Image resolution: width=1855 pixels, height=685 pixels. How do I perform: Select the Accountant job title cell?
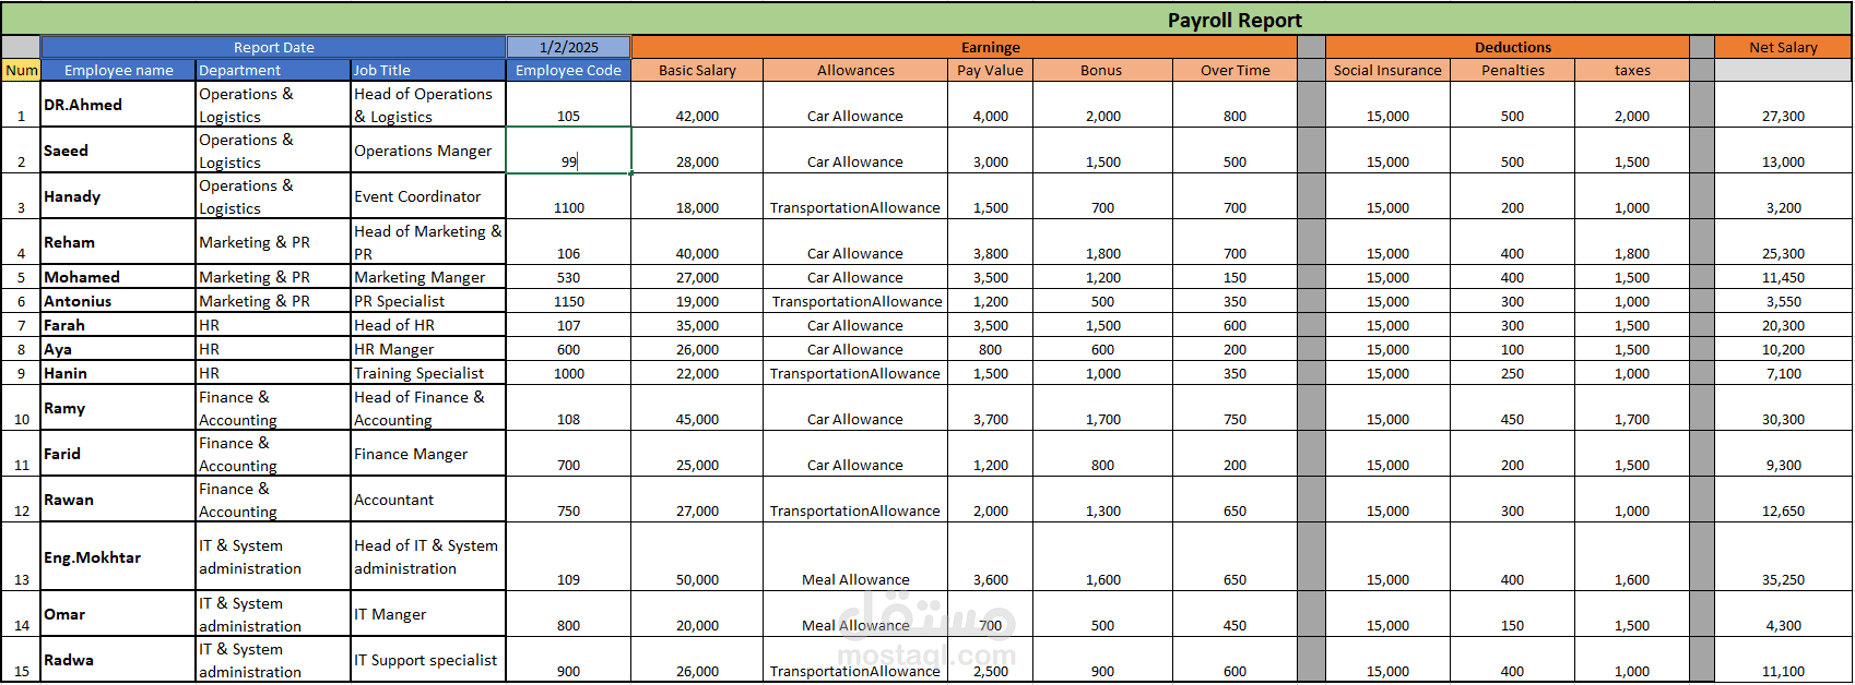(x=428, y=499)
